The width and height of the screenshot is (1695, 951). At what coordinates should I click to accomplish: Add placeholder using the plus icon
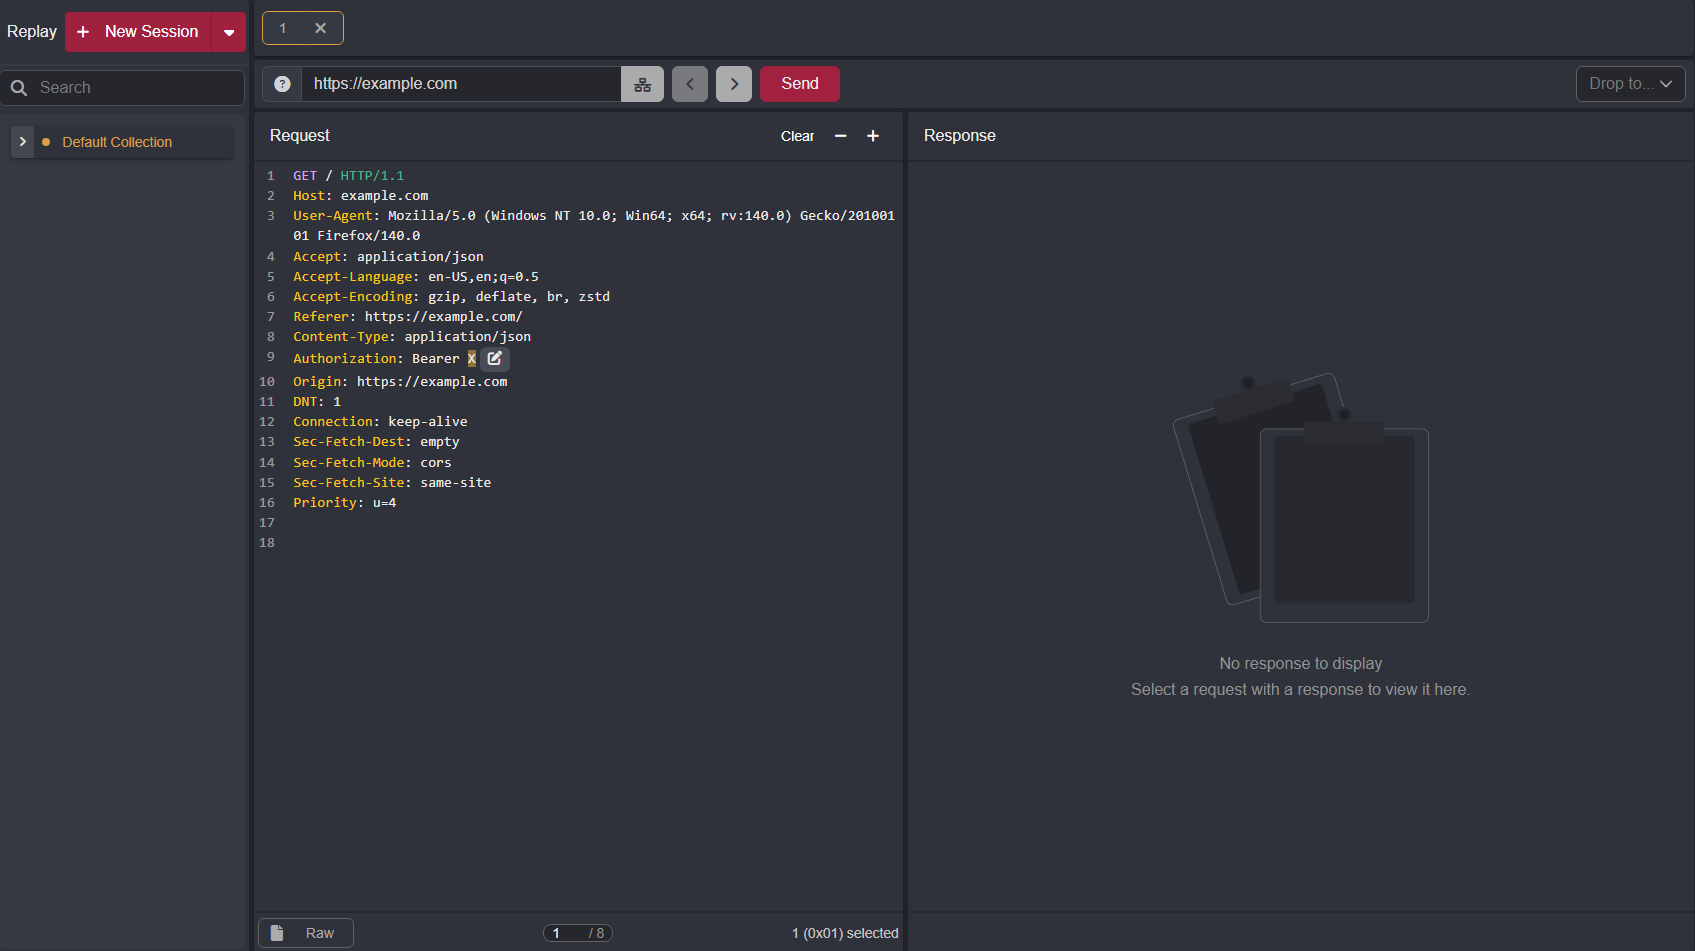coord(873,136)
